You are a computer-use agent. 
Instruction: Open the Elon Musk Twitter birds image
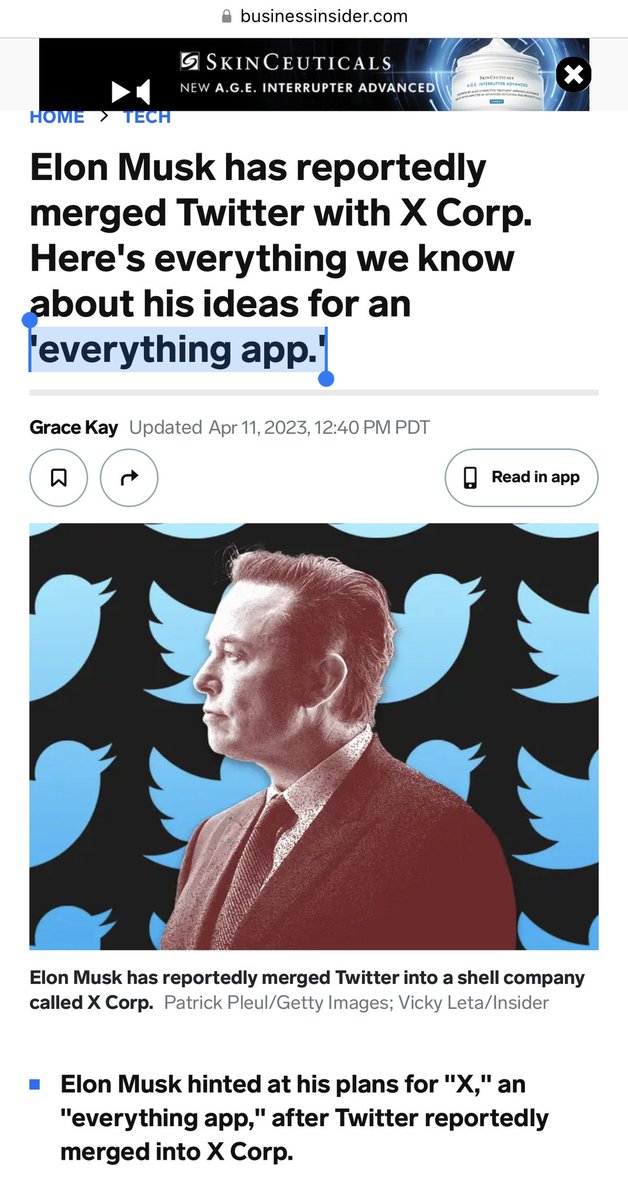(314, 736)
